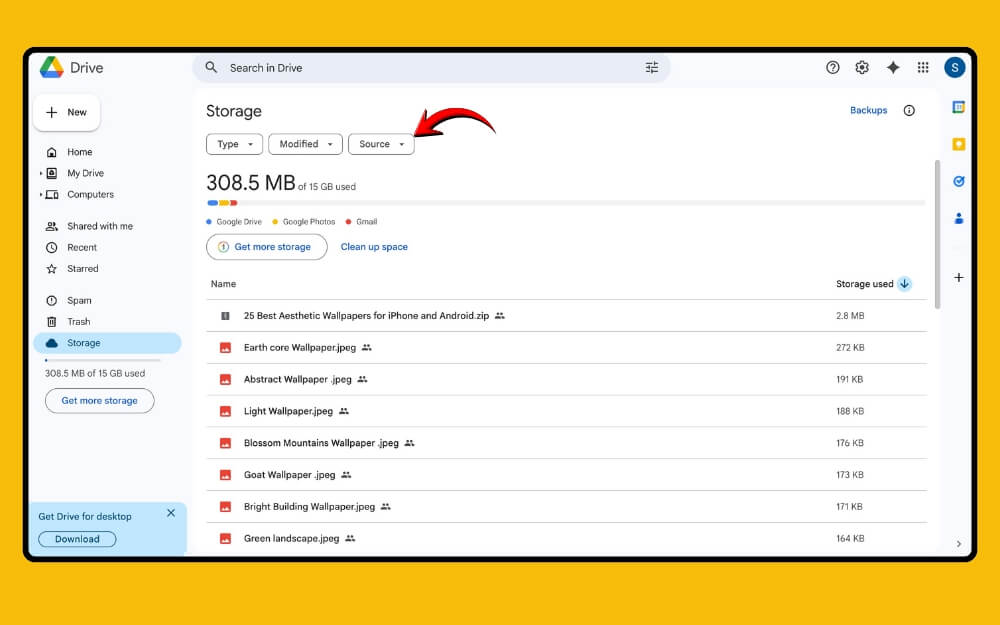Open the Google Calendar side panel

(958, 106)
